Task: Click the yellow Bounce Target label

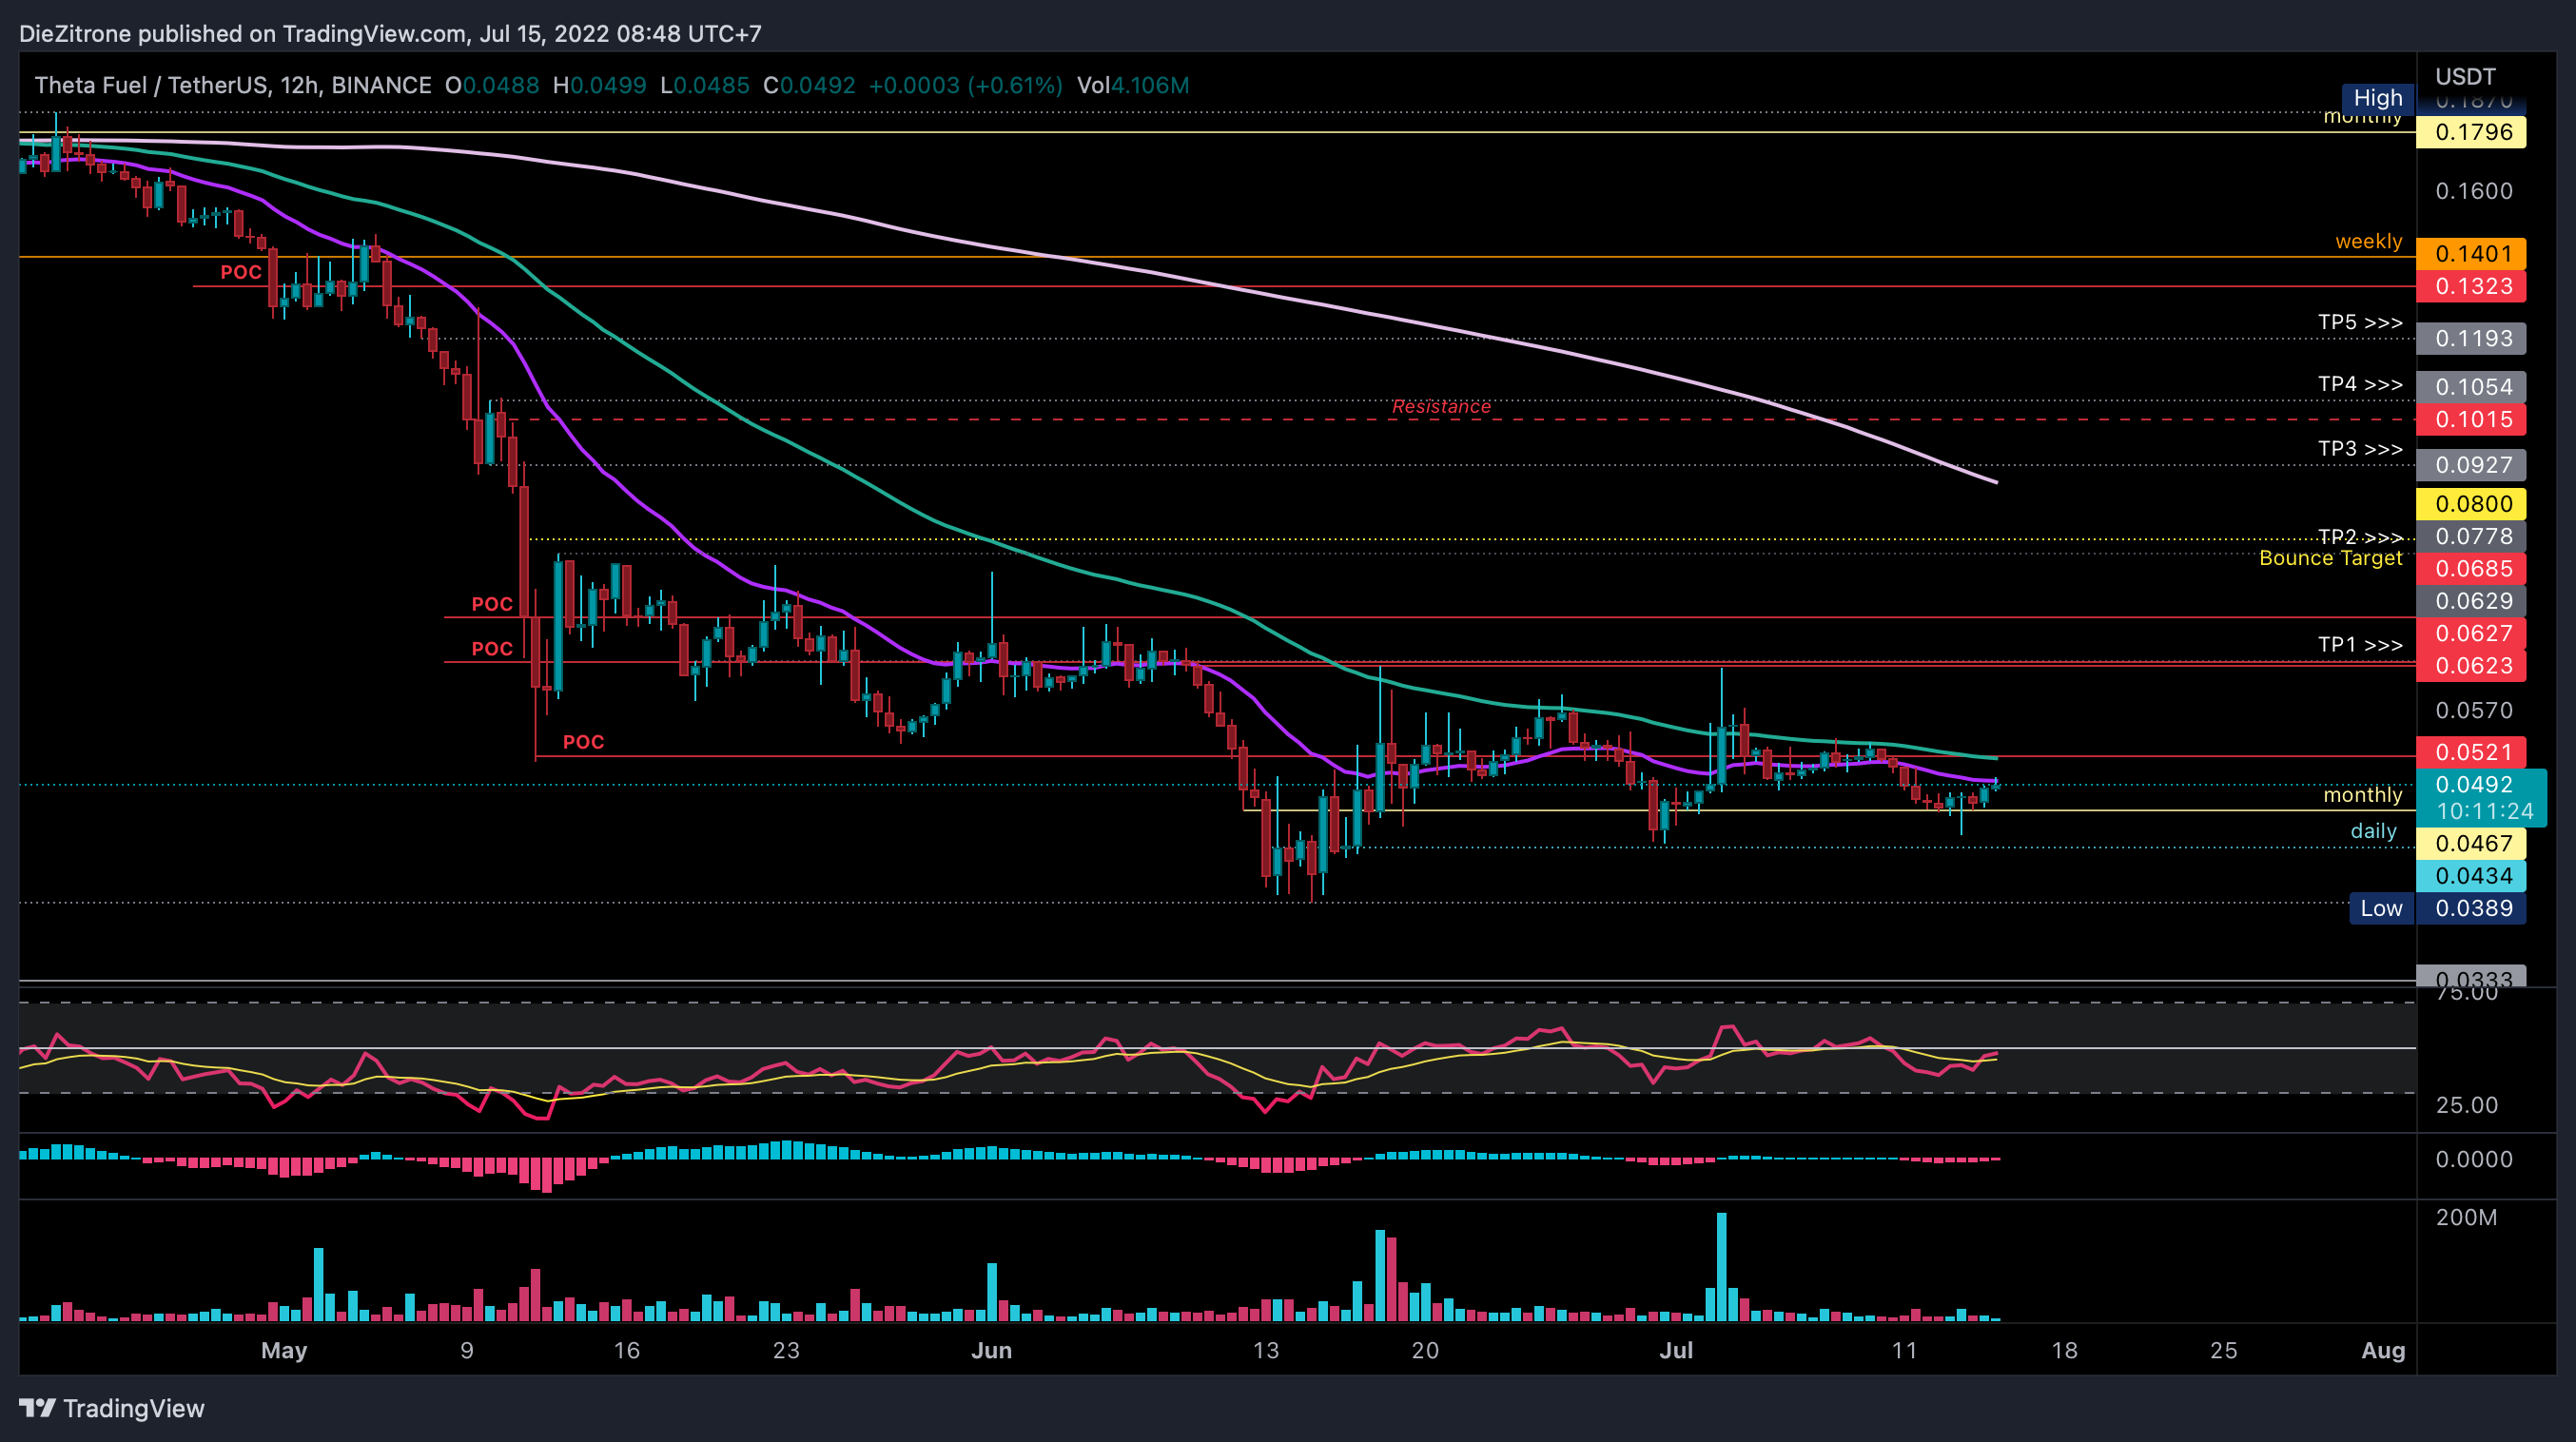Action: coord(2330,558)
